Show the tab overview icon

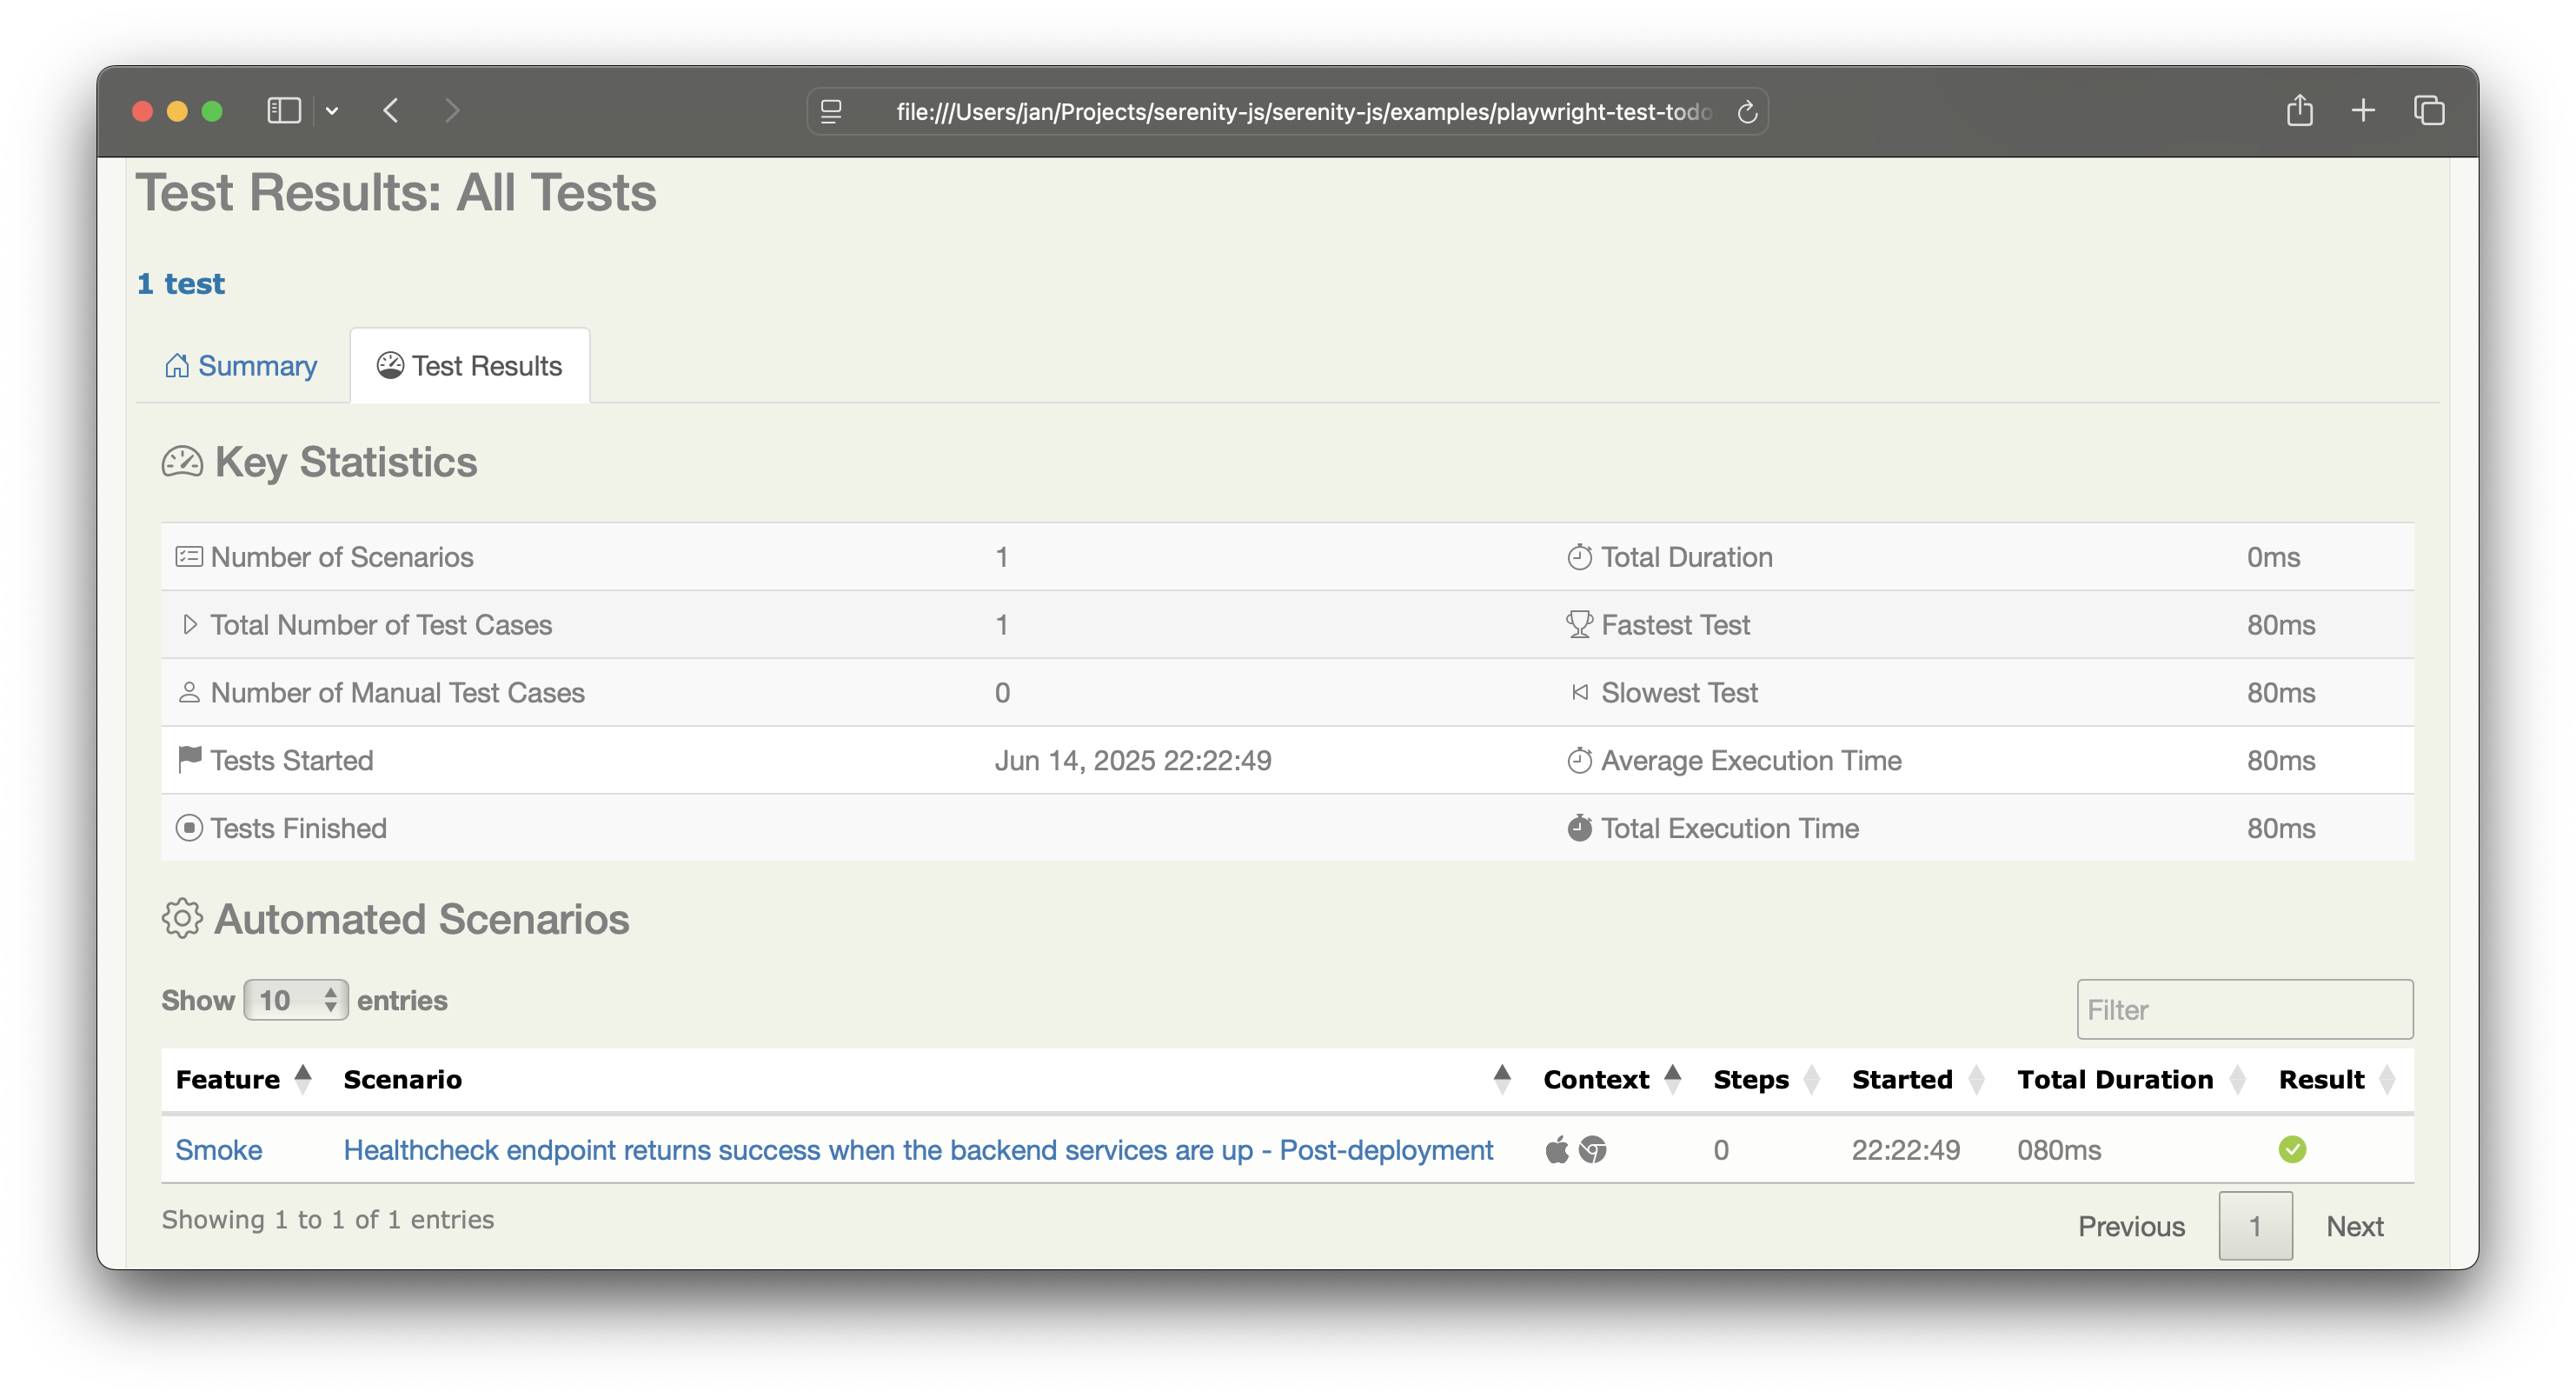click(x=2429, y=110)
